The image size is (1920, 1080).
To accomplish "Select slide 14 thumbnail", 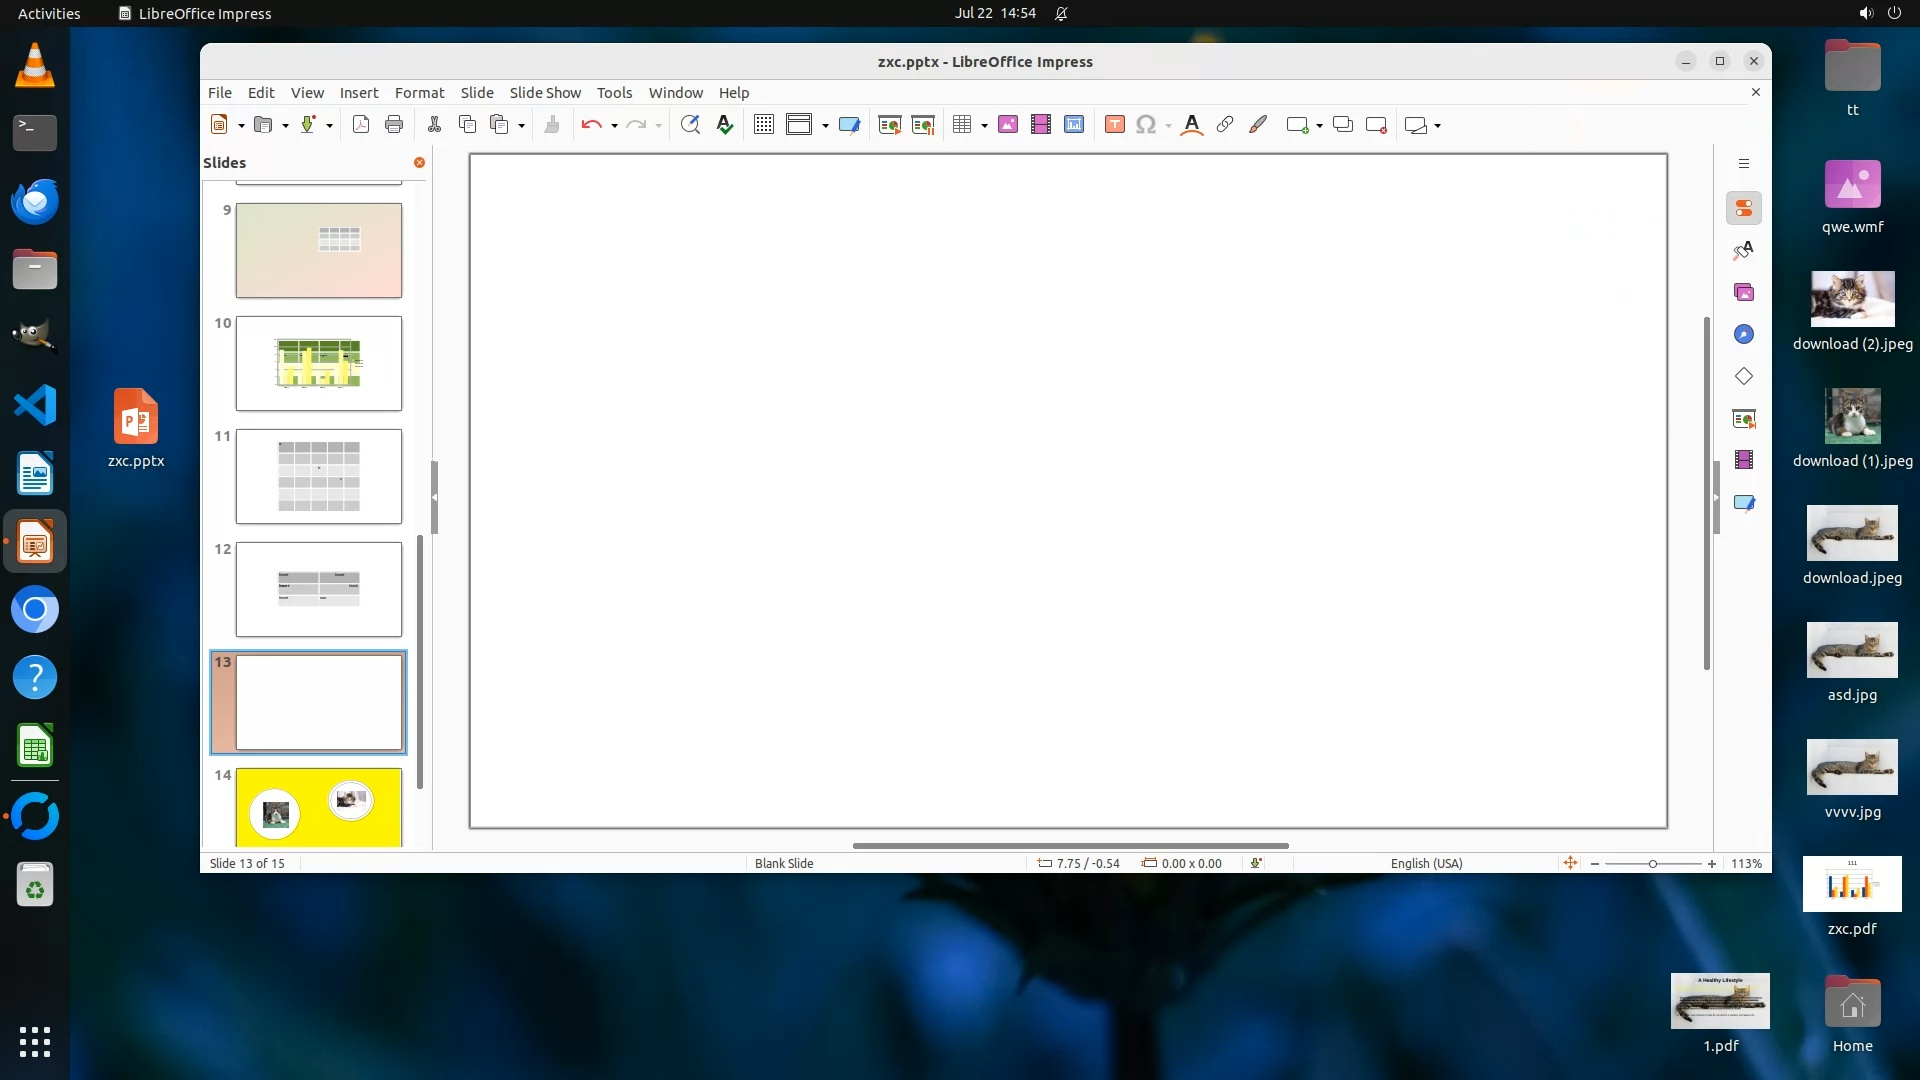I will click(x=318, y=807).
